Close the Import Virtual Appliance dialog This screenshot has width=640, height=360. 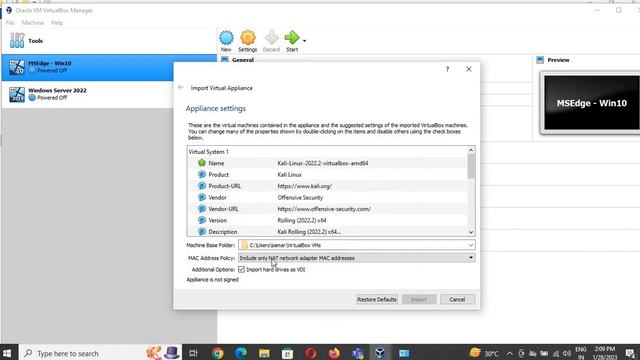pyautogui.click(x=469, y=69)
